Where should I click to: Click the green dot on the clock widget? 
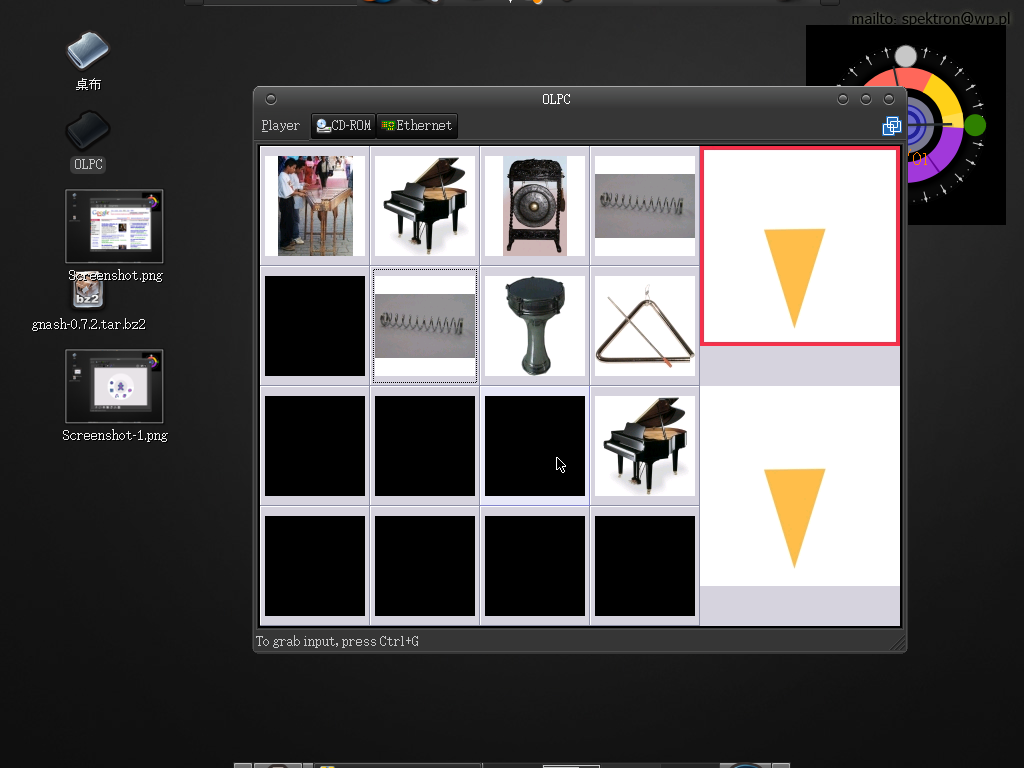coord(975,125)
